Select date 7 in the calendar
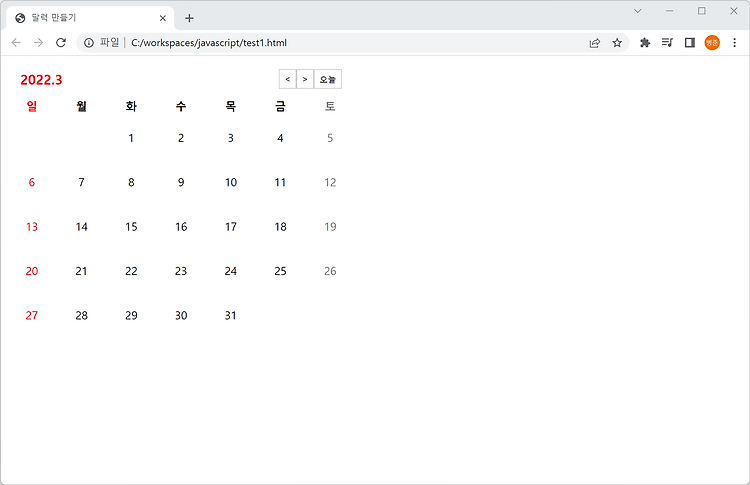The height and width of the screenshot is (485, 750). pyautogui.click(x=81, y=182)
